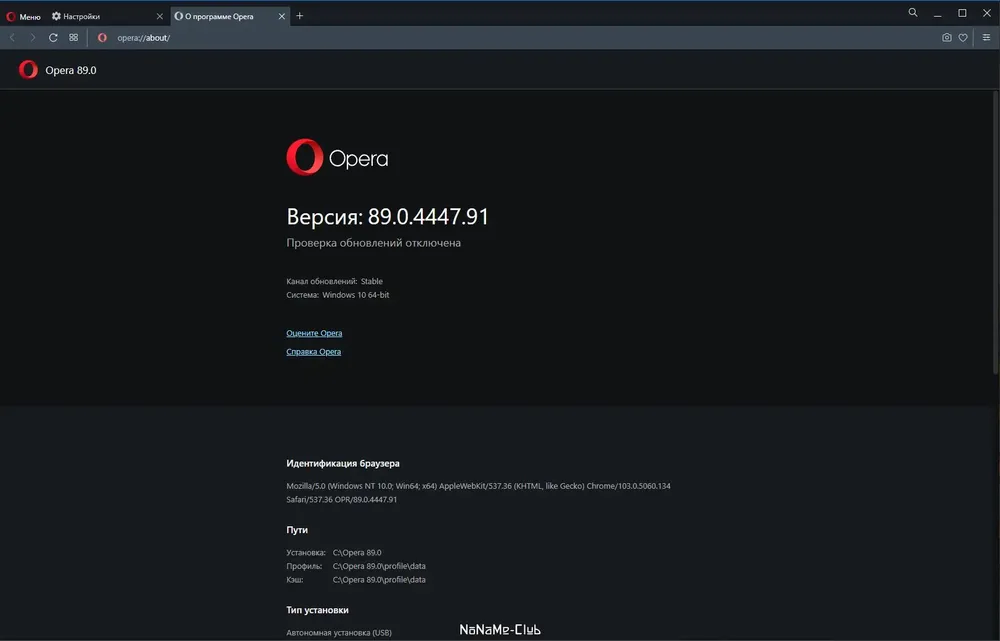Take a snapshot with camera icon
This screenshot has height=641, width=1000.
(947, 38)
